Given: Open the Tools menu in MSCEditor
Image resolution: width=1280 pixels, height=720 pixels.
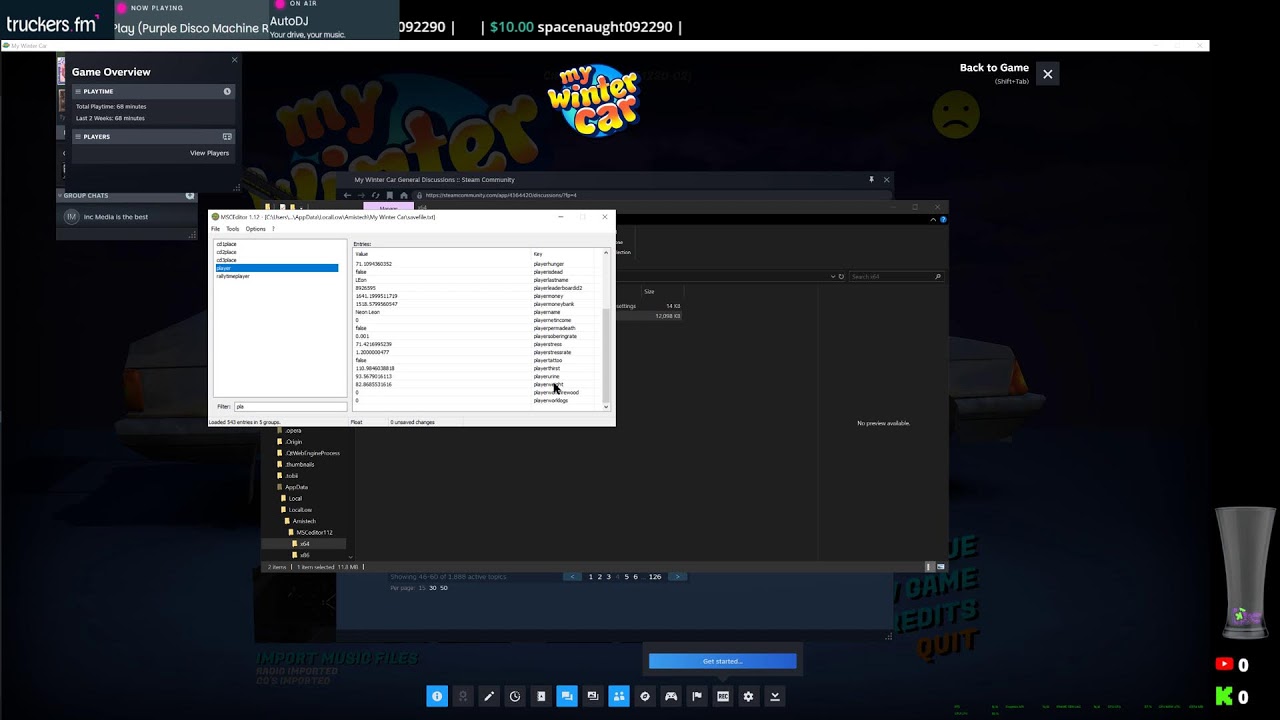Looking at the screenshot, I should (232, 229).
